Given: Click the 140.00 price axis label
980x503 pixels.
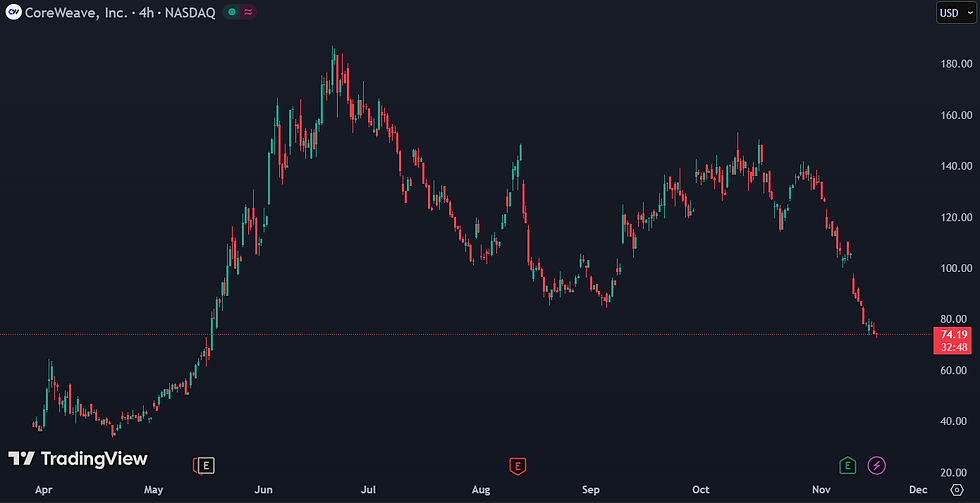Looking at the screenshot, I should 956,166.
